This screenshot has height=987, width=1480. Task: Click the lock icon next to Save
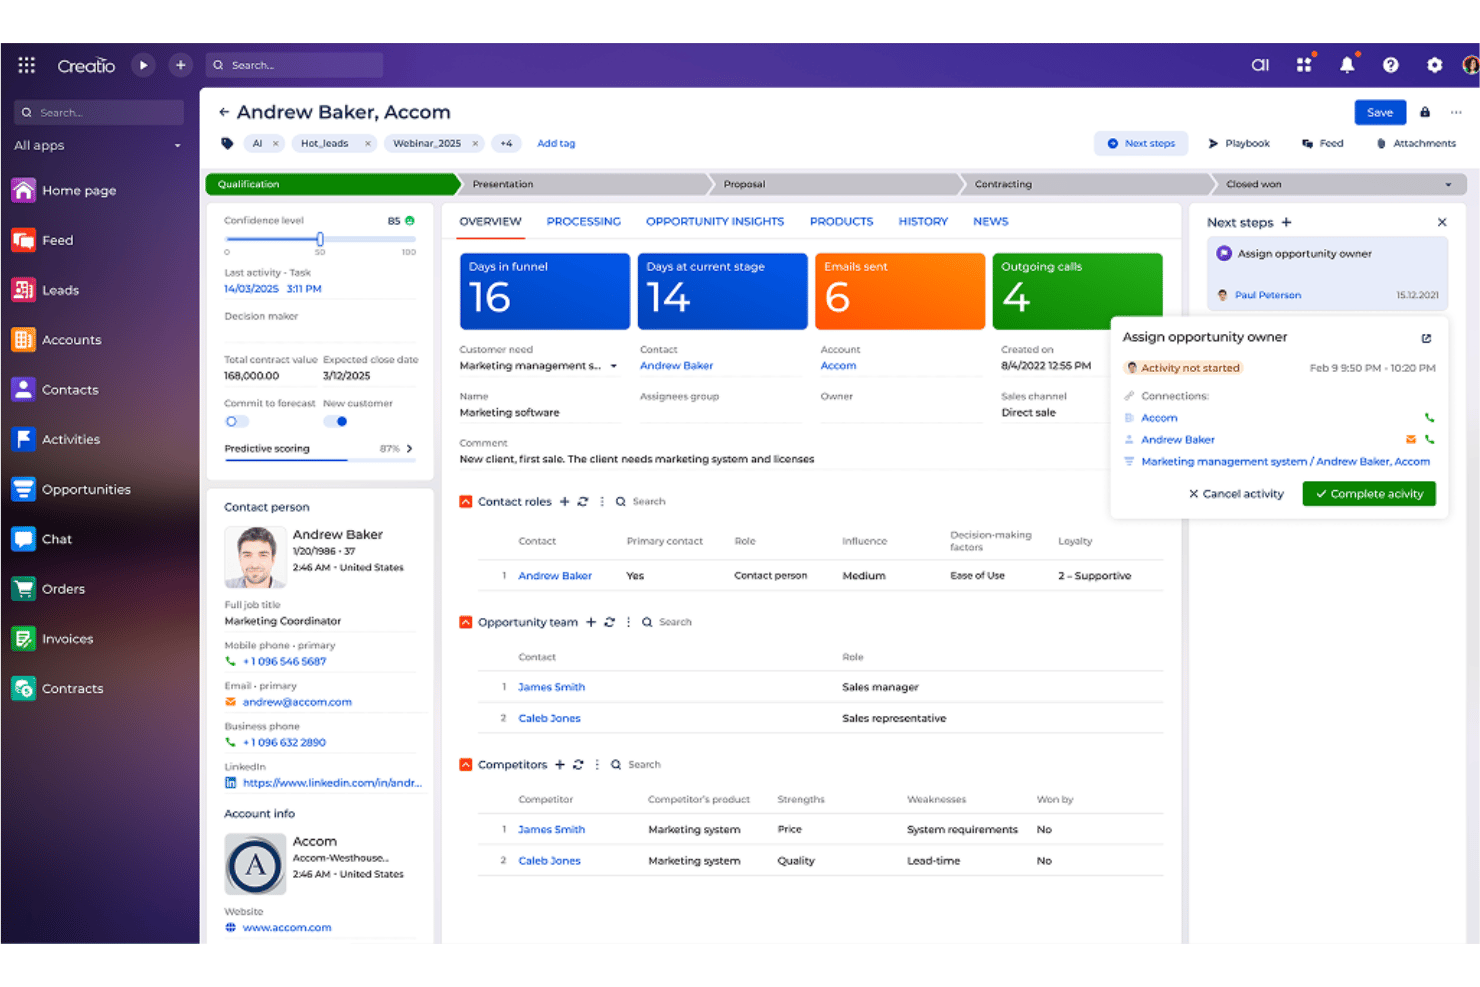coord(1425,112)
